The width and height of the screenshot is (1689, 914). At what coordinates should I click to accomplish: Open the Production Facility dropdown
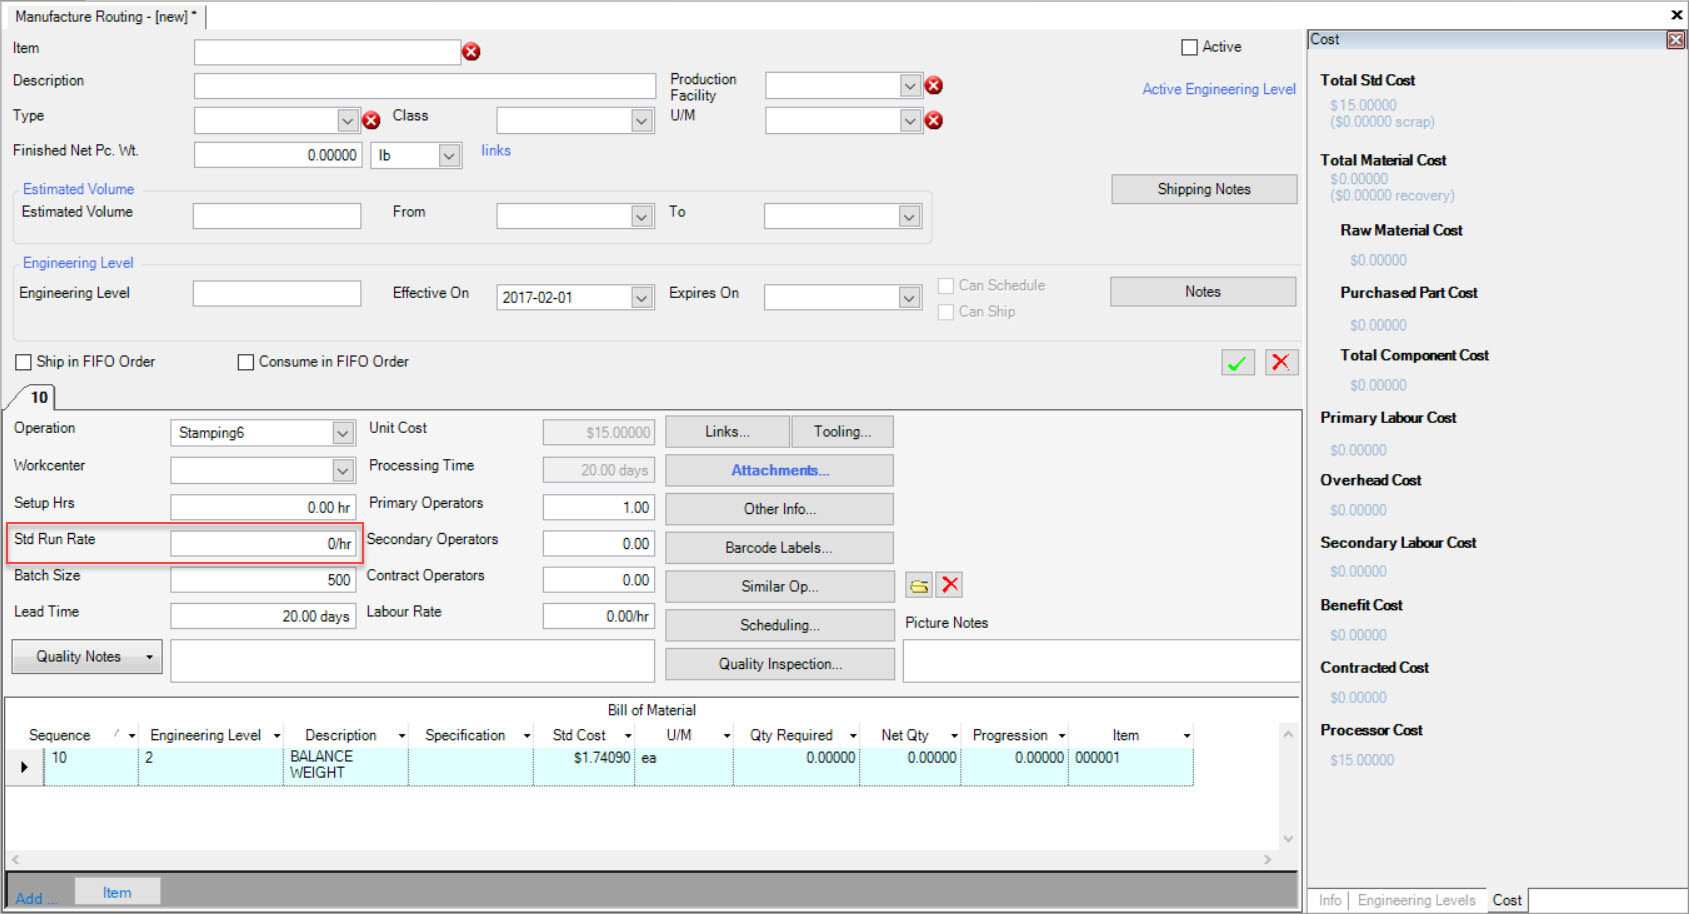coord(909,86)
